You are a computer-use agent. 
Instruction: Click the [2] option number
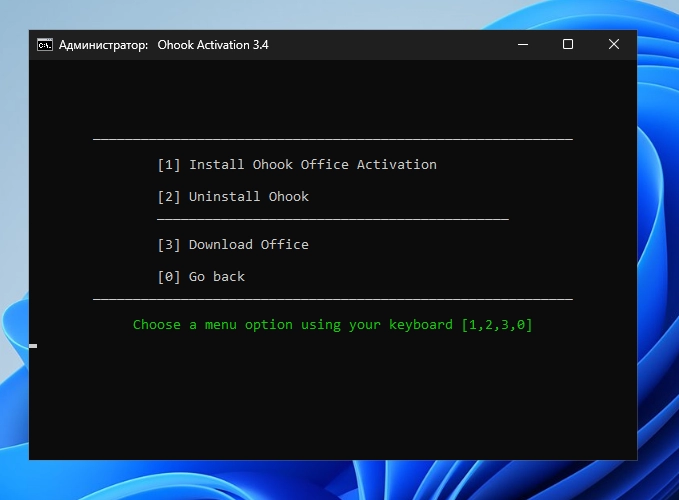pyautogui.click(x=169, y=196)
